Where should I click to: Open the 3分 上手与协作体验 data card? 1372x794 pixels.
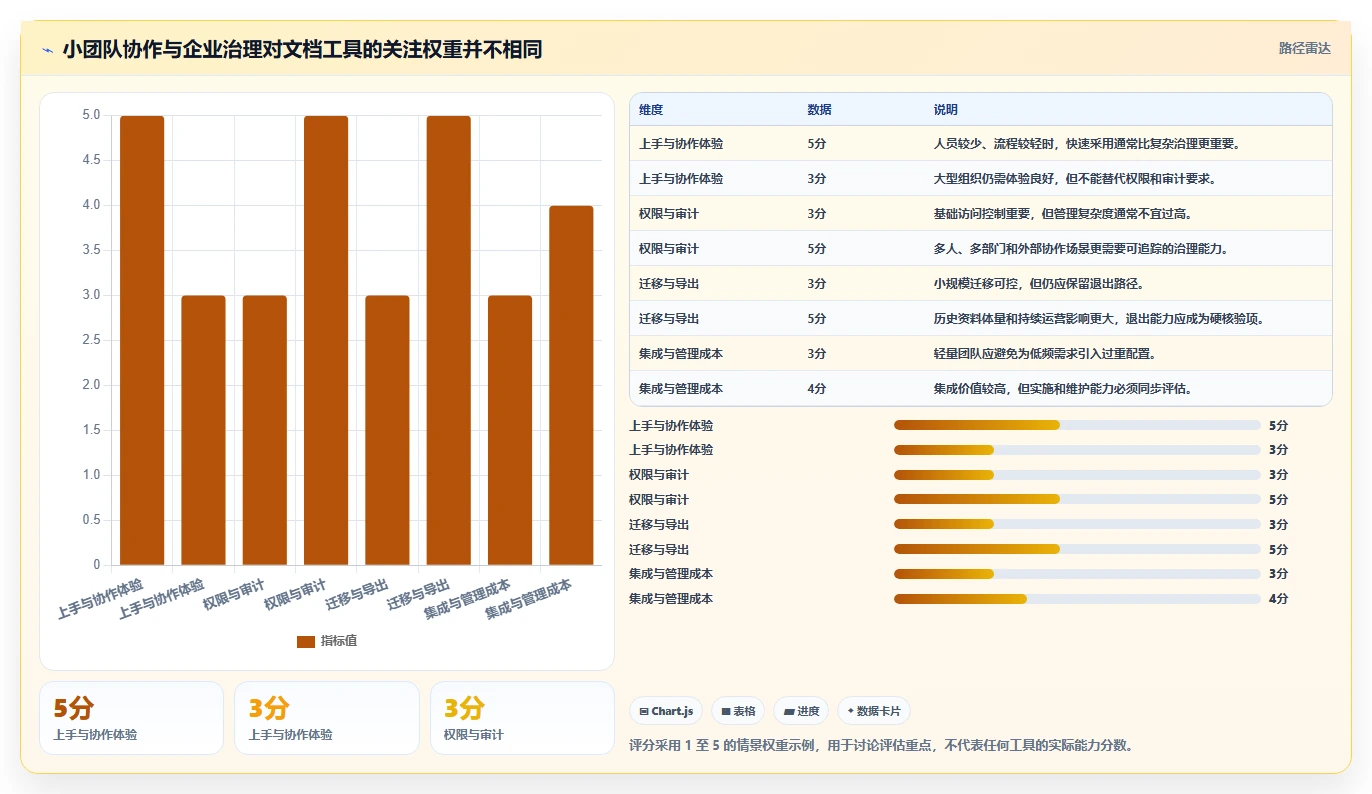tap(326, 718)
